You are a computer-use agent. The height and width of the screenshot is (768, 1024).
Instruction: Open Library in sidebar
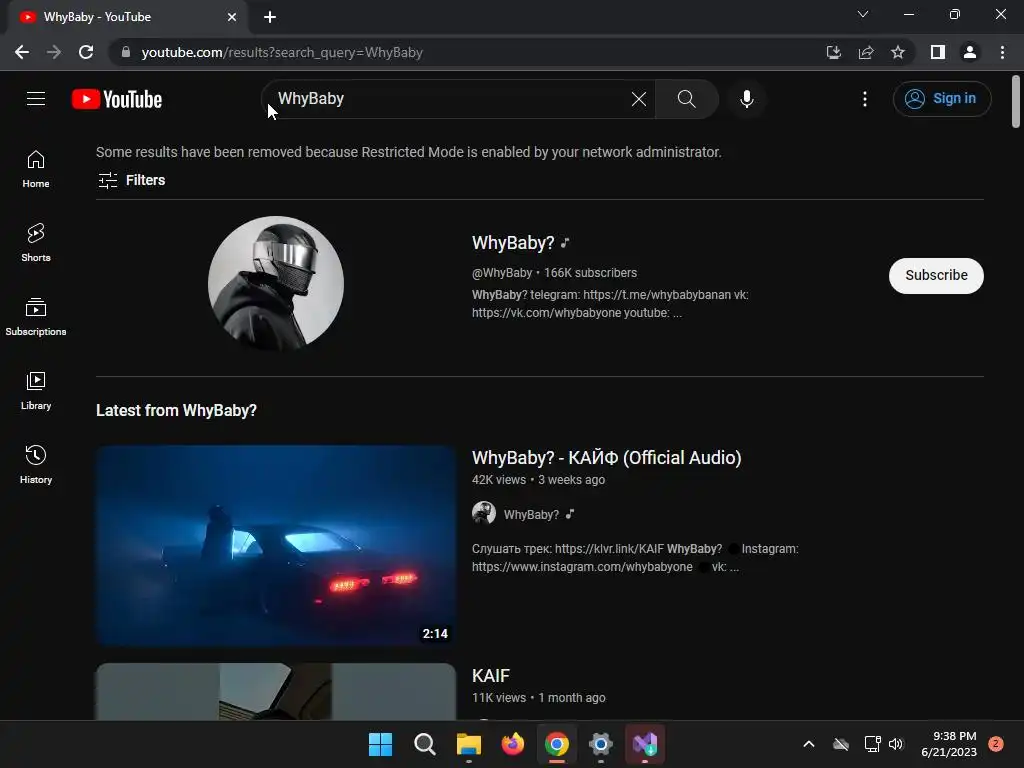click(x=36, y=390)
